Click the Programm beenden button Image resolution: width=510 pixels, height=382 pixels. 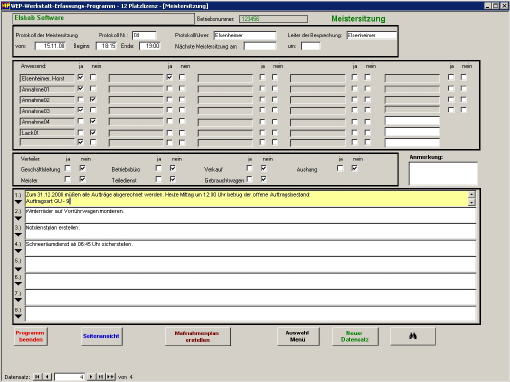(x=30, y=336)
